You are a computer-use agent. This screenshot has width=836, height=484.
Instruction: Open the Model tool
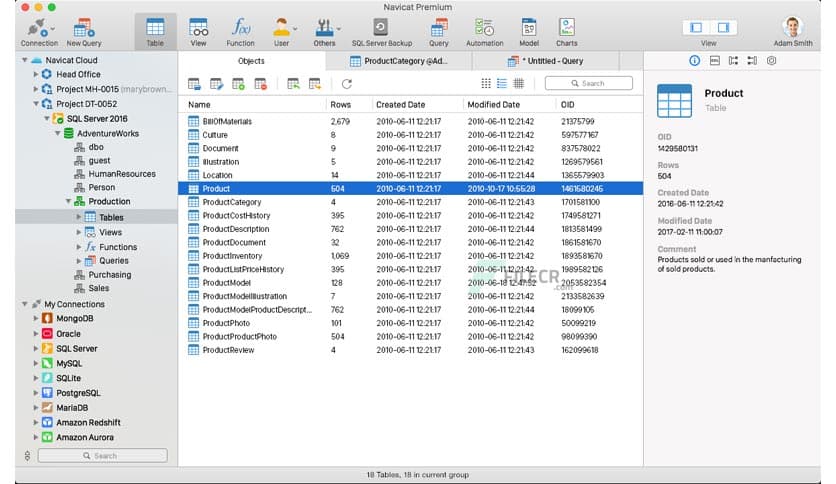[x=529, y=32]
